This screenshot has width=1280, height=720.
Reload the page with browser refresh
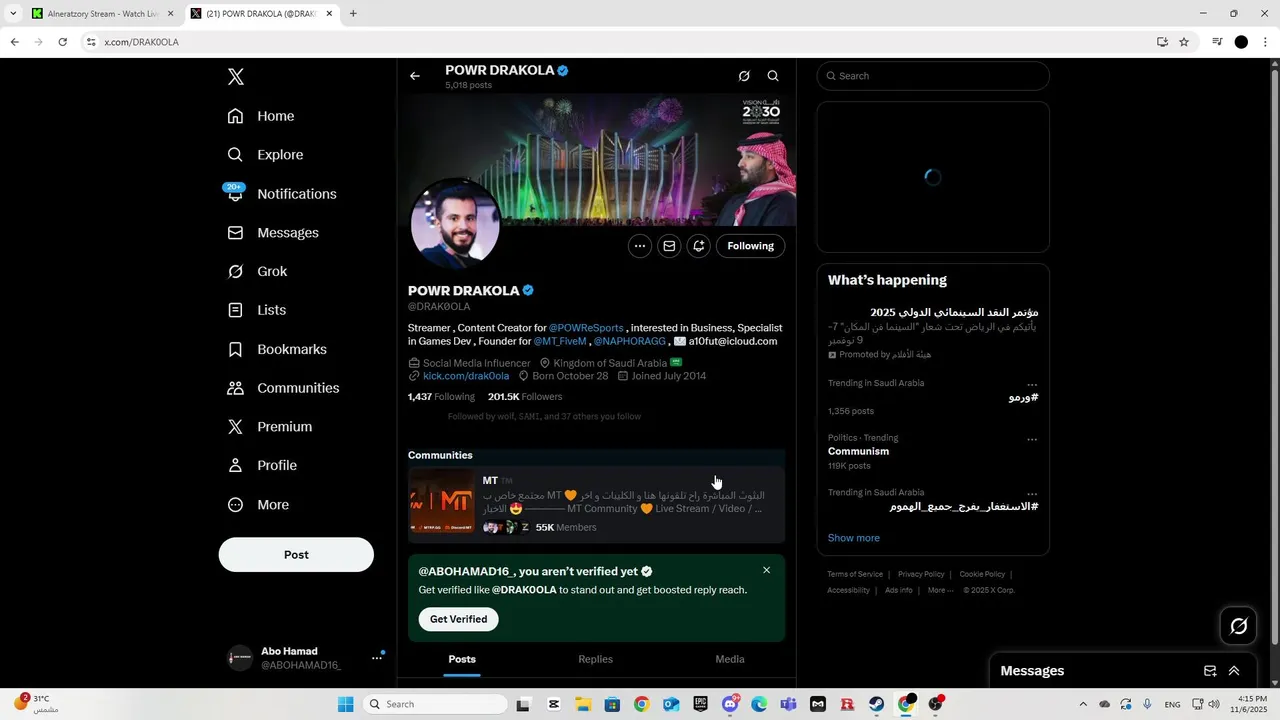pos(62,42)
